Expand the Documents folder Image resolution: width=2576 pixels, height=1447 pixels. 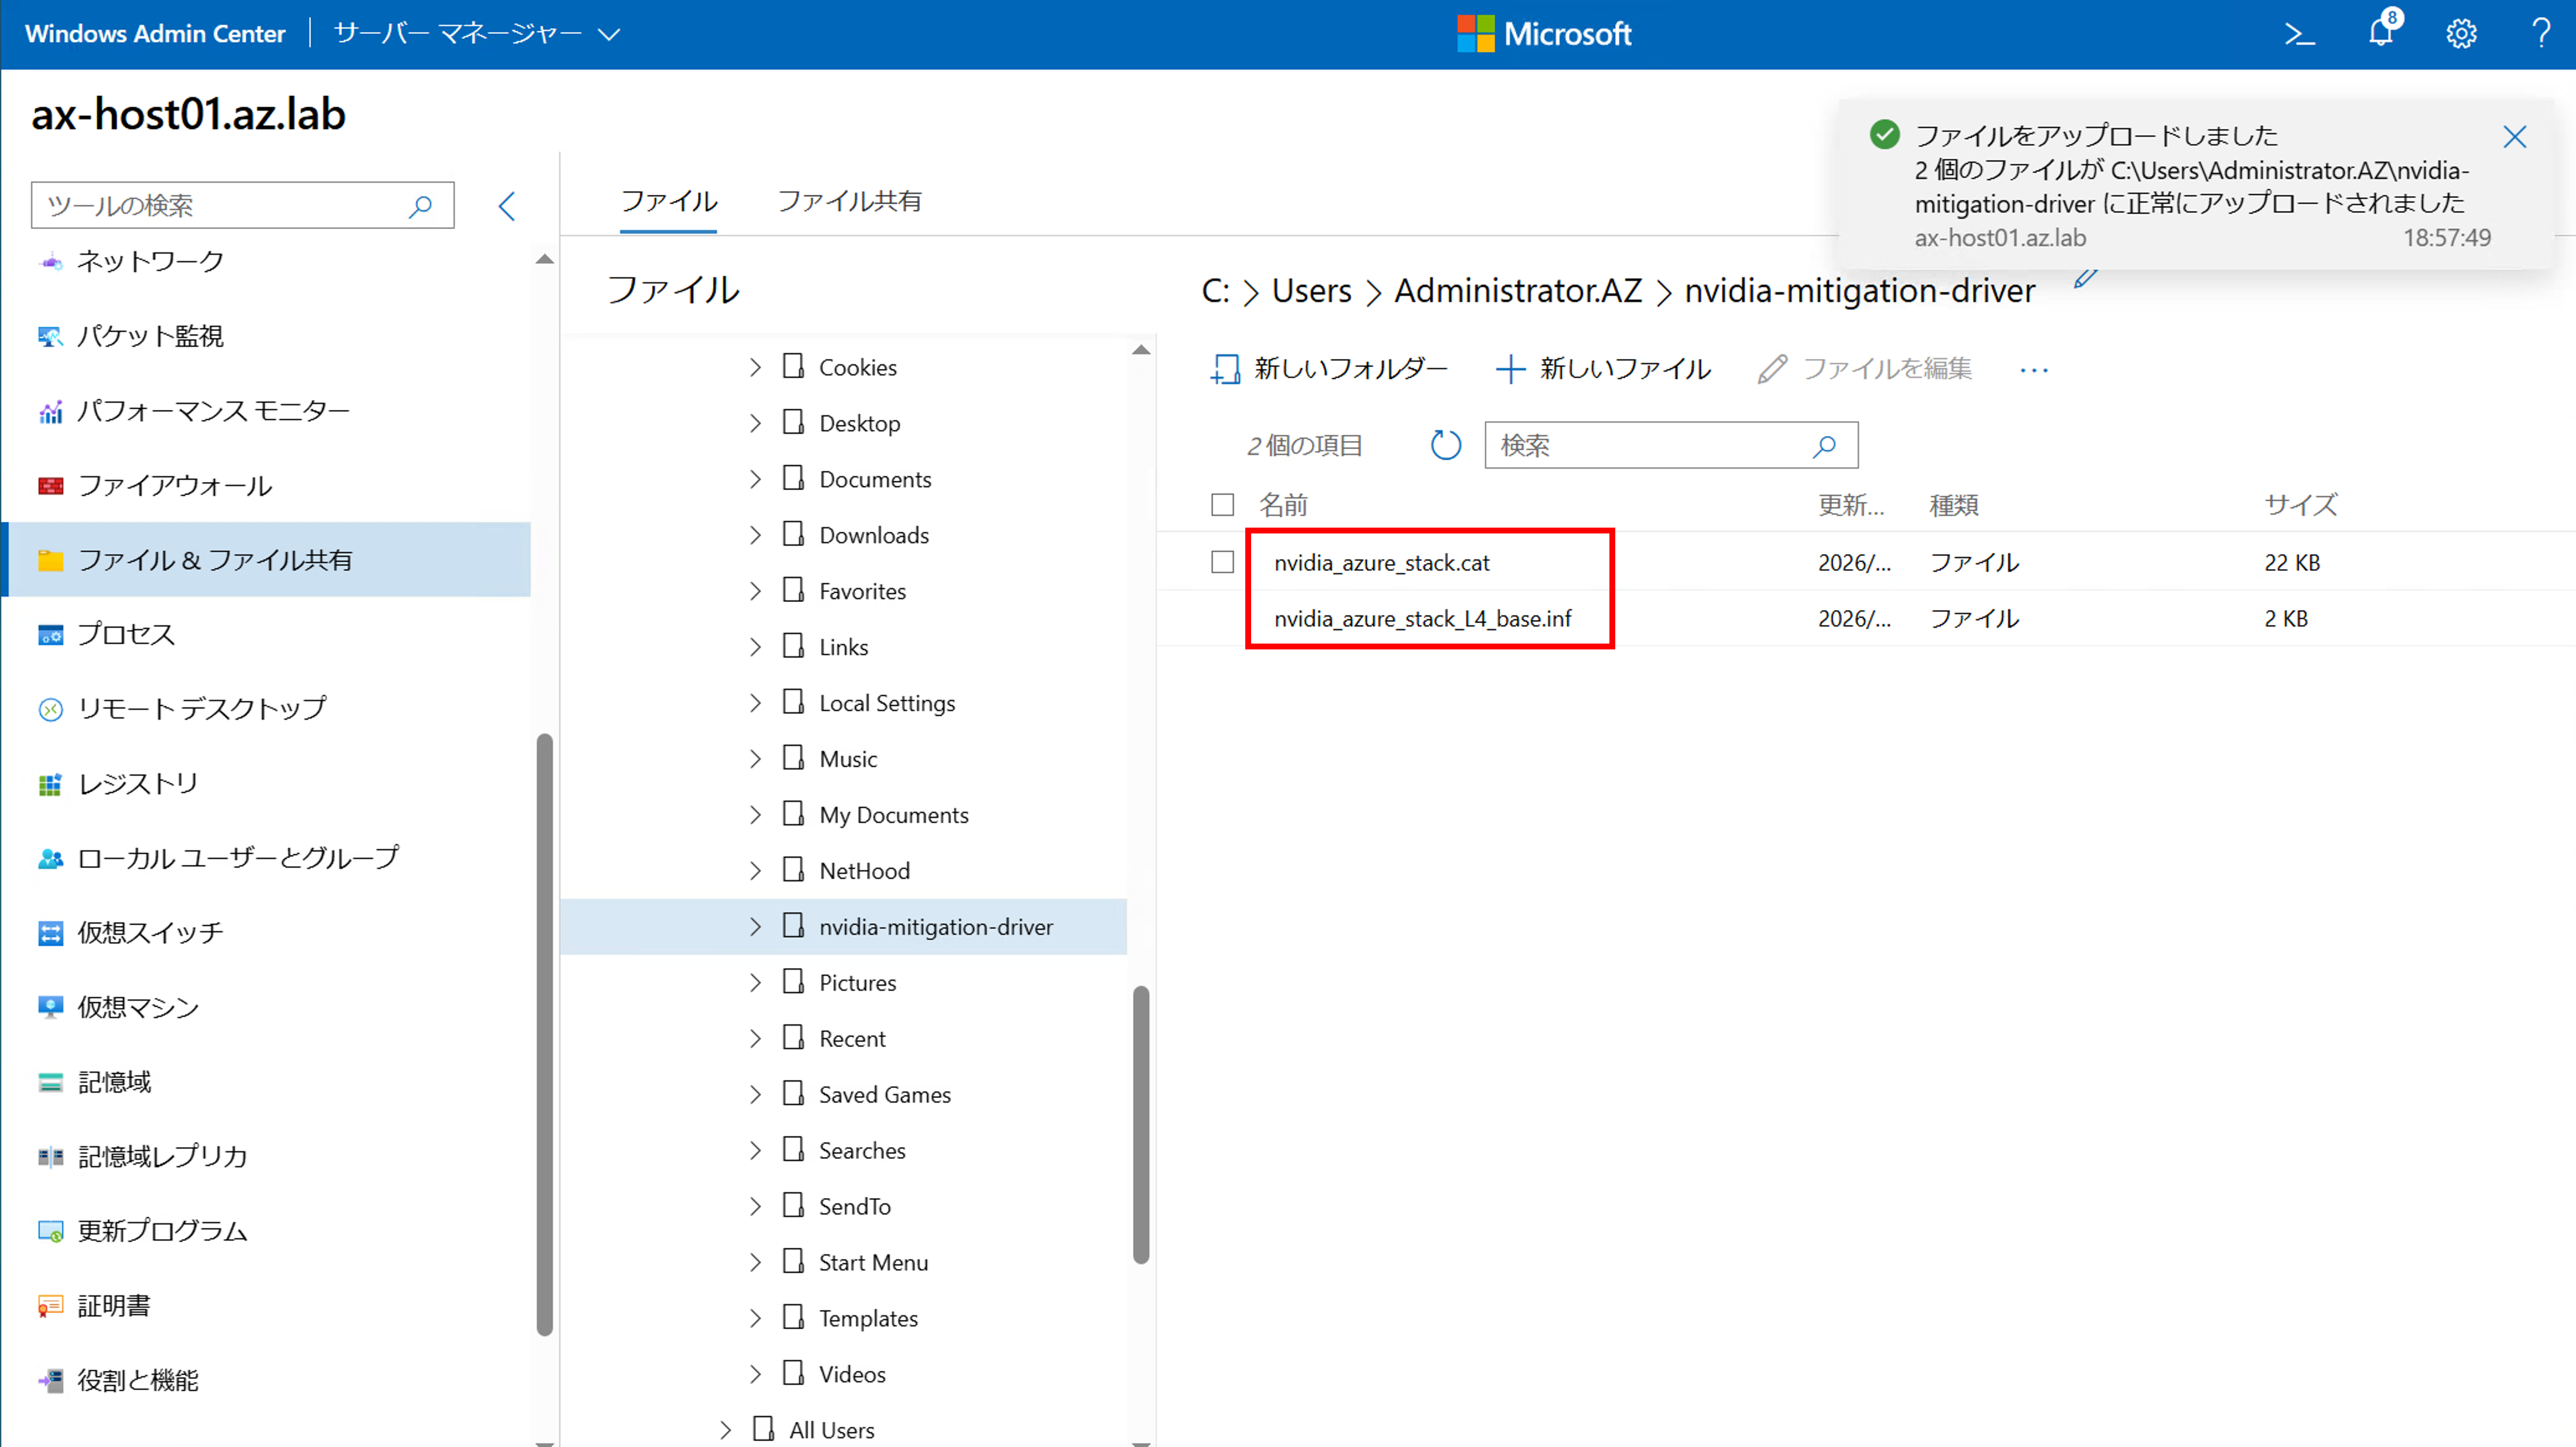(755, 479)
